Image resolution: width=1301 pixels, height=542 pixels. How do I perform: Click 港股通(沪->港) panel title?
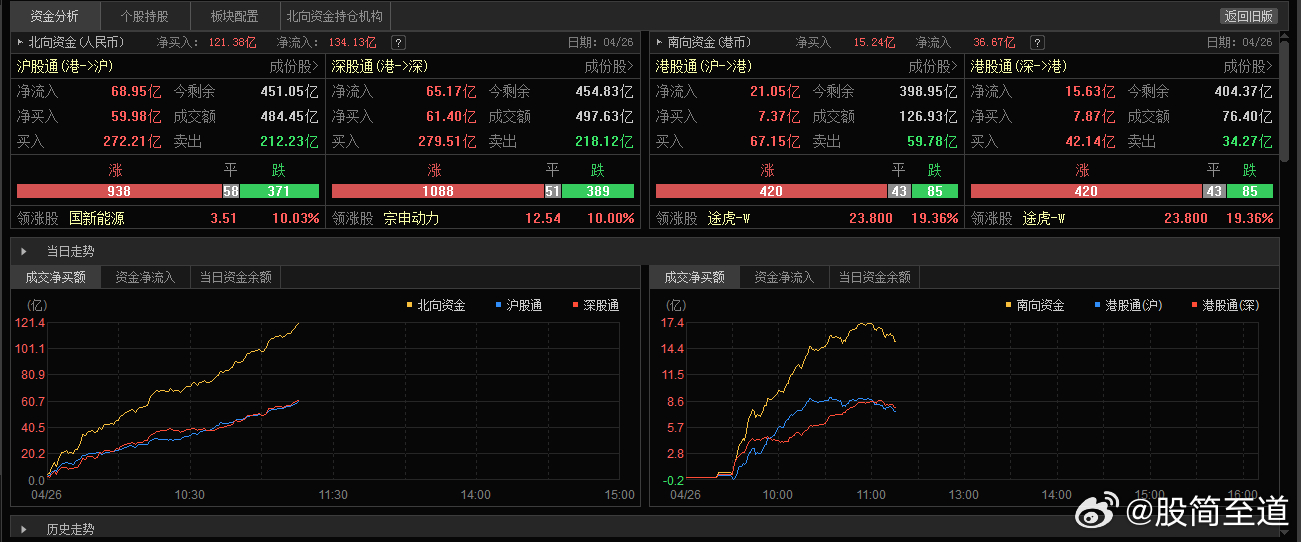pyautogui.click(x=704, y=66)
